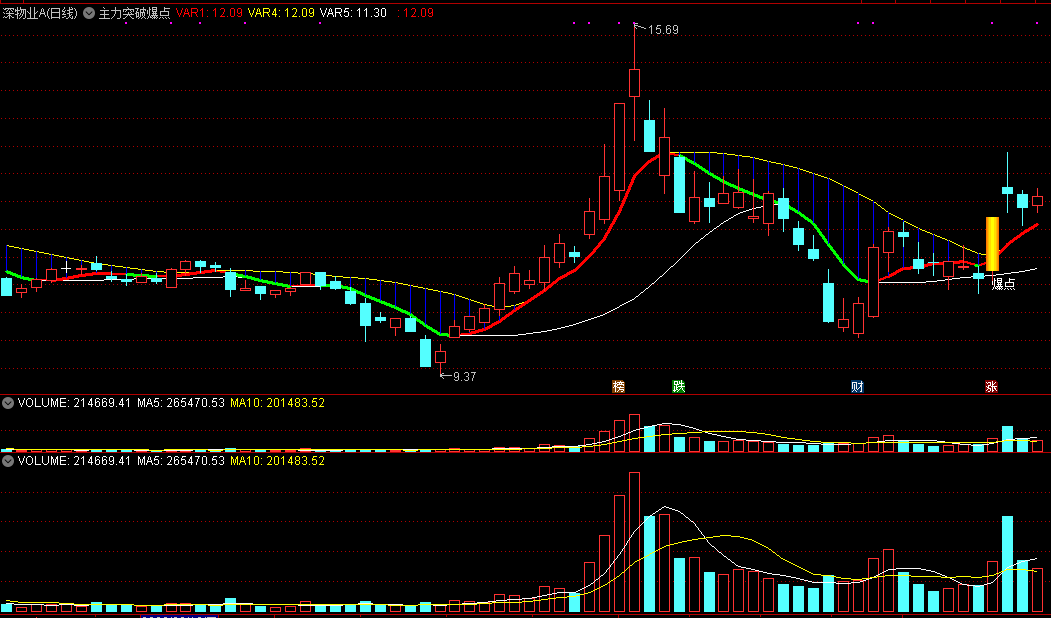
Task: Expand the upper VOLUME panel's indicator dropdown arrow
Action: coord(8,403)
